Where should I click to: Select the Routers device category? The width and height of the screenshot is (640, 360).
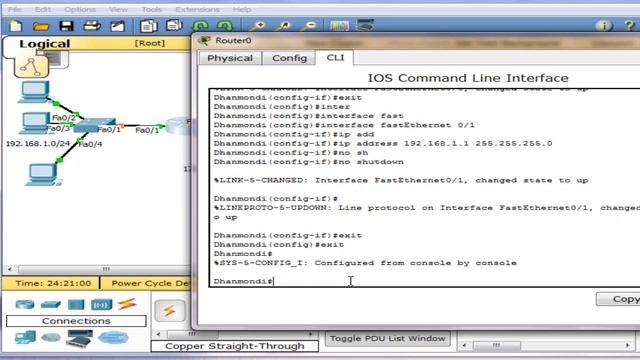pyautogui.click(x=24, y=304)
